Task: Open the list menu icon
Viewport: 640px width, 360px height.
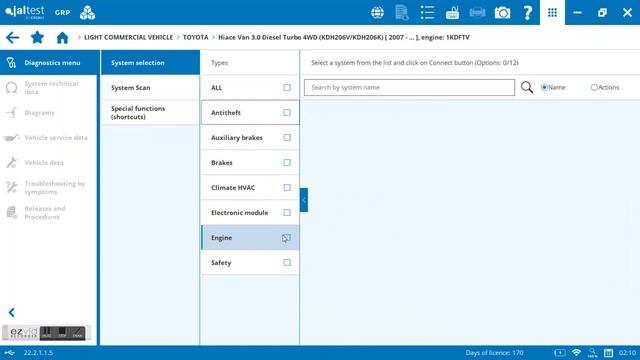Action: (427, 13)
